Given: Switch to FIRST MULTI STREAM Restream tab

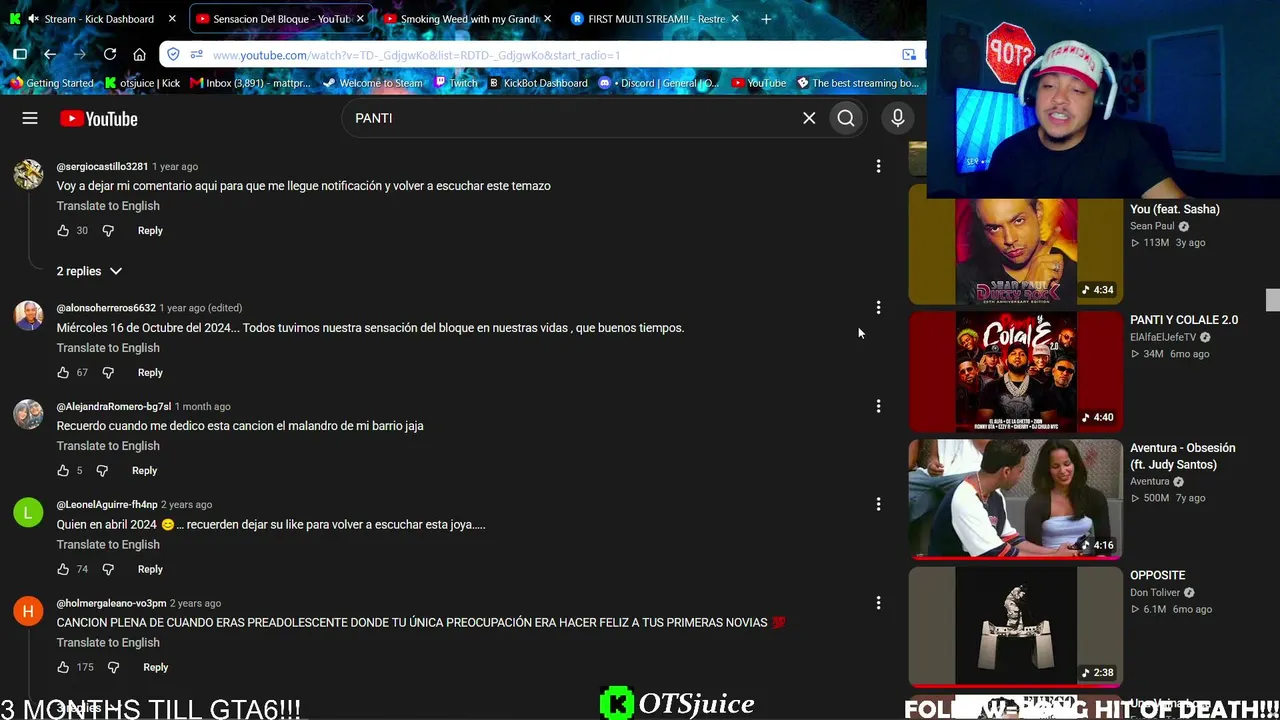Looking at the screenshot, I should click(656, 19).
